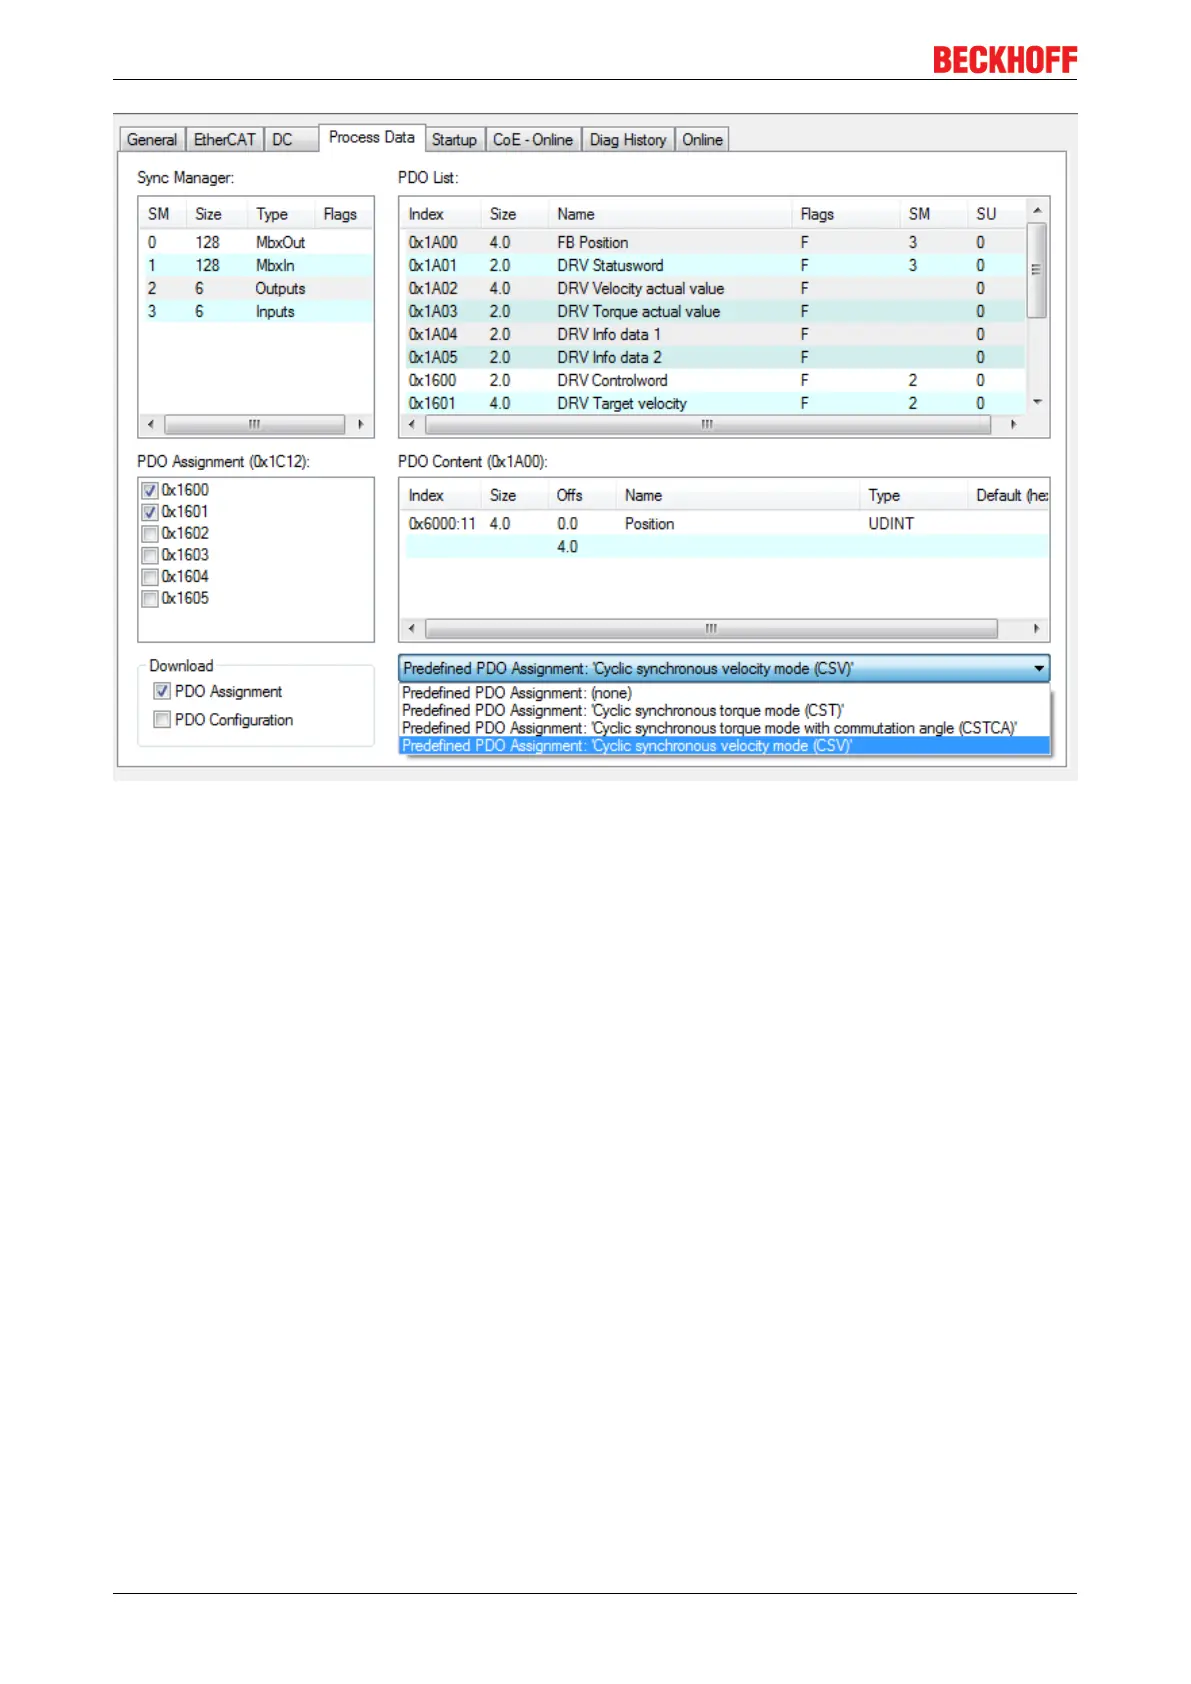Select the MbxIn sync manager row
This screenshot has height=1684, width=1191.
pos(256,265)
